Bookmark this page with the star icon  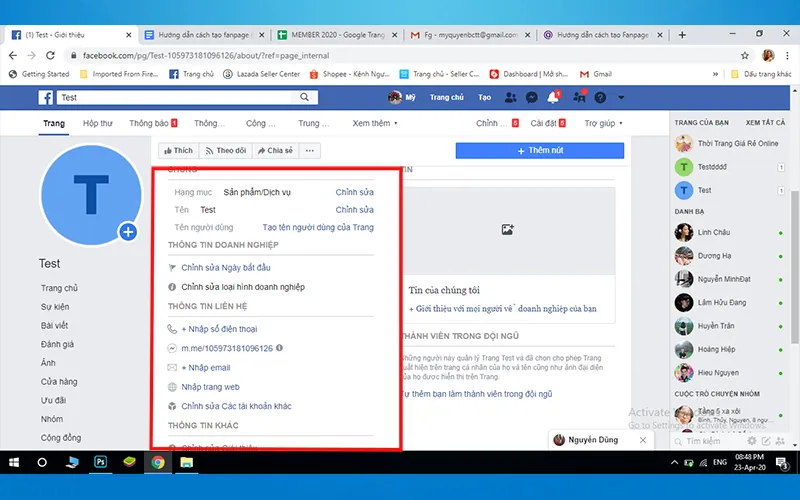[745, 55]
